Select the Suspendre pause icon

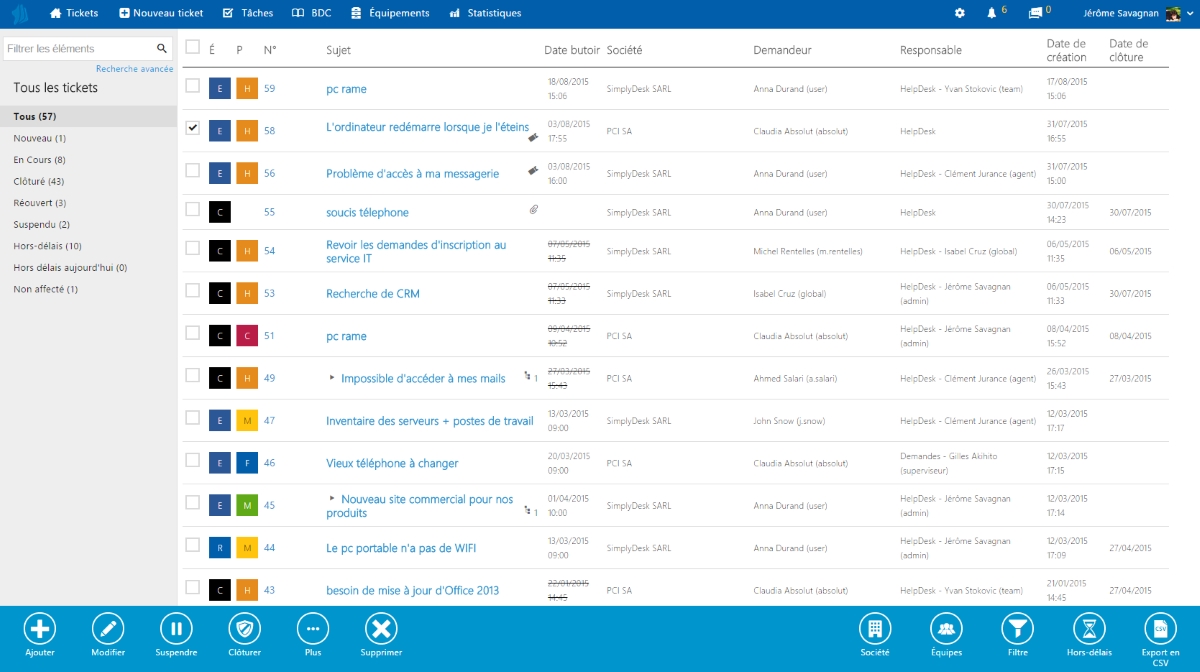click(x=176, y=630)
